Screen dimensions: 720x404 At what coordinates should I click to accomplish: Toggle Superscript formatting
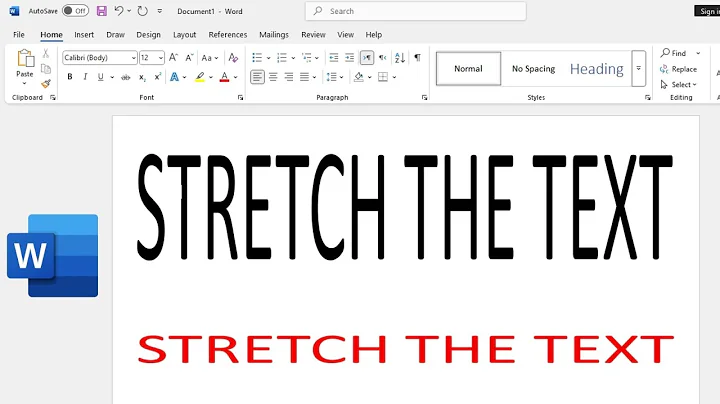tap(158, 77)
